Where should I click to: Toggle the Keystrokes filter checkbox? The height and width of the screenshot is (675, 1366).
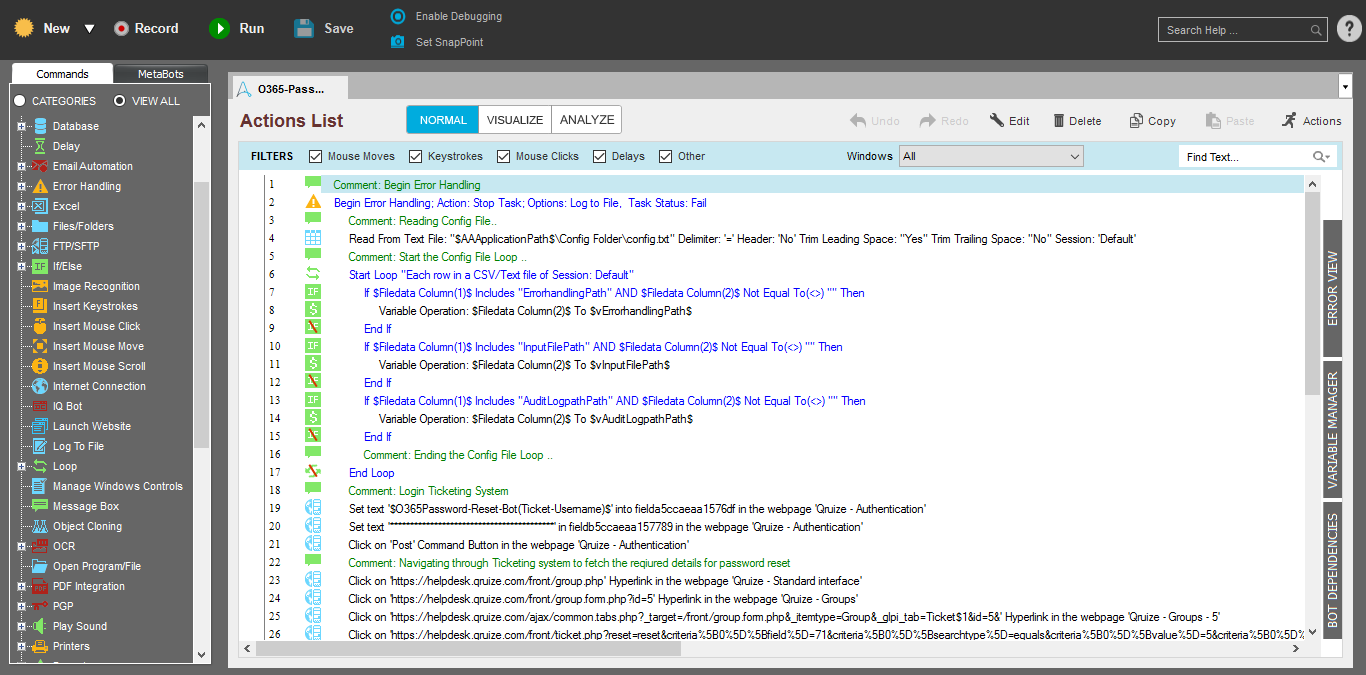416,156
